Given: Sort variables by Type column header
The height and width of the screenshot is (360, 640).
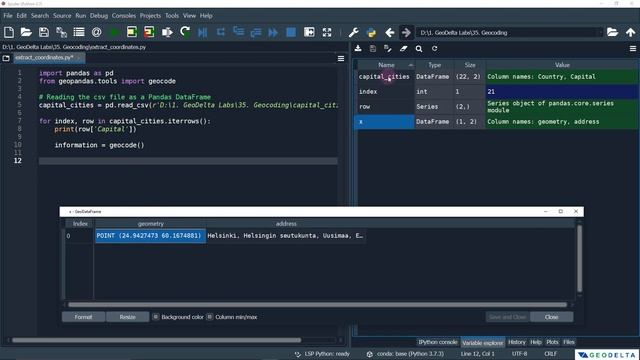Looking at the screenshot, I should 434,65.
